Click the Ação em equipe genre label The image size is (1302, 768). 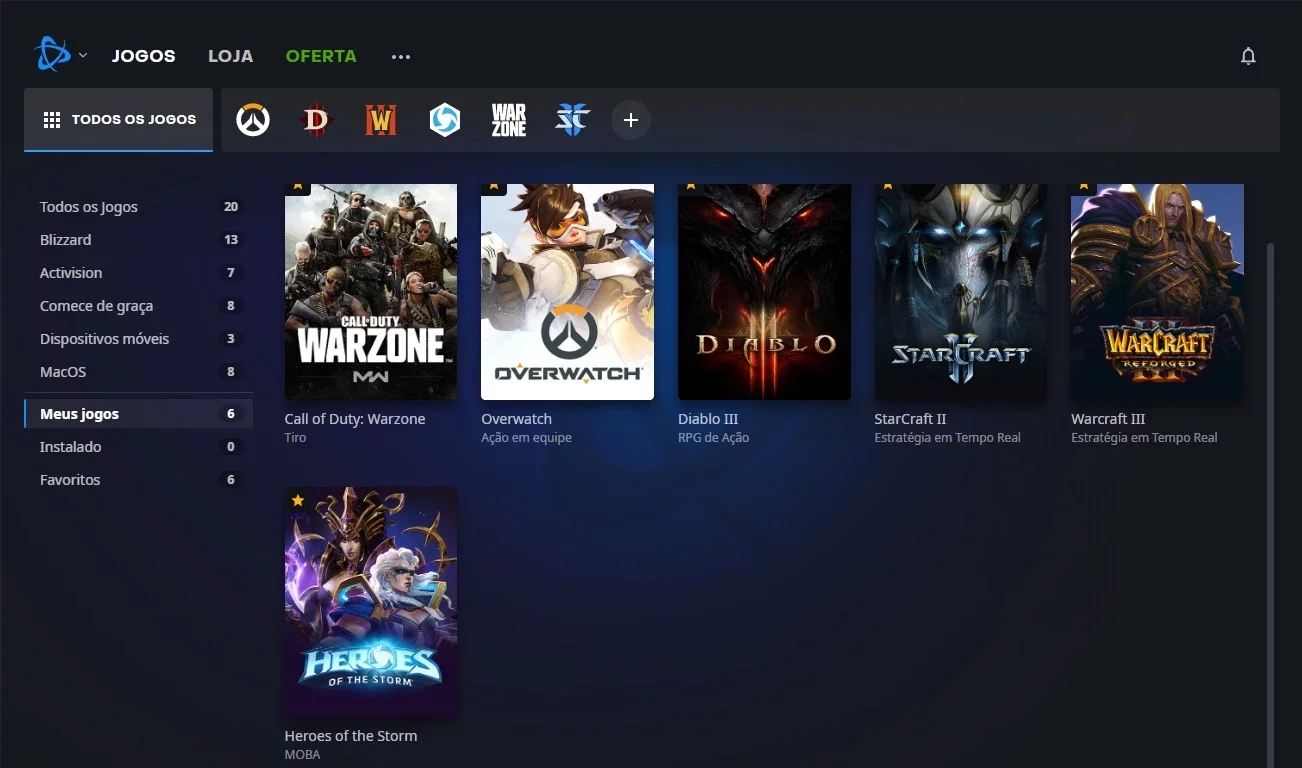(526, 438)
